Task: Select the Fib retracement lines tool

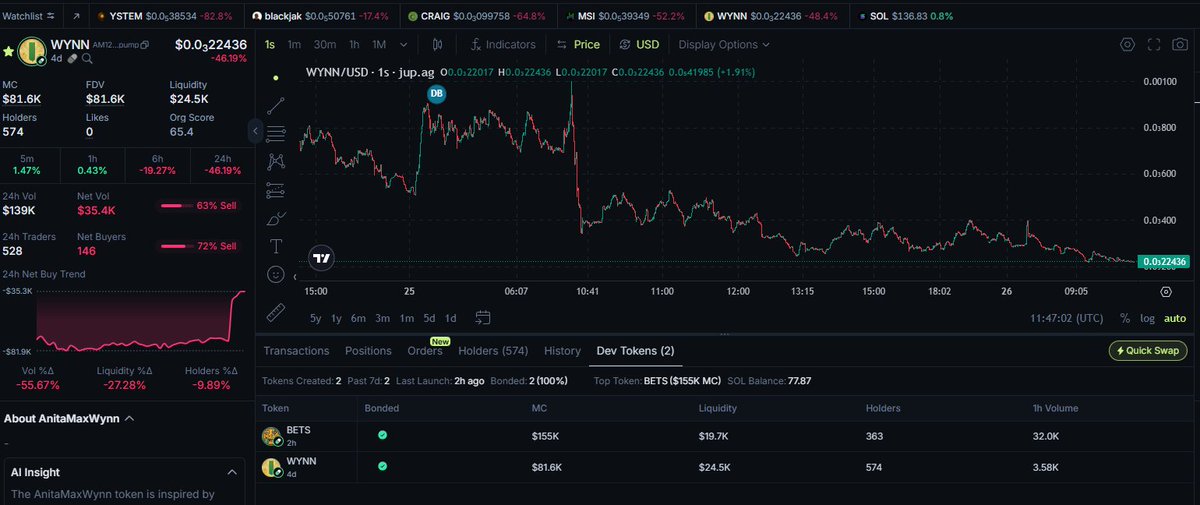Action: point(277,132)
